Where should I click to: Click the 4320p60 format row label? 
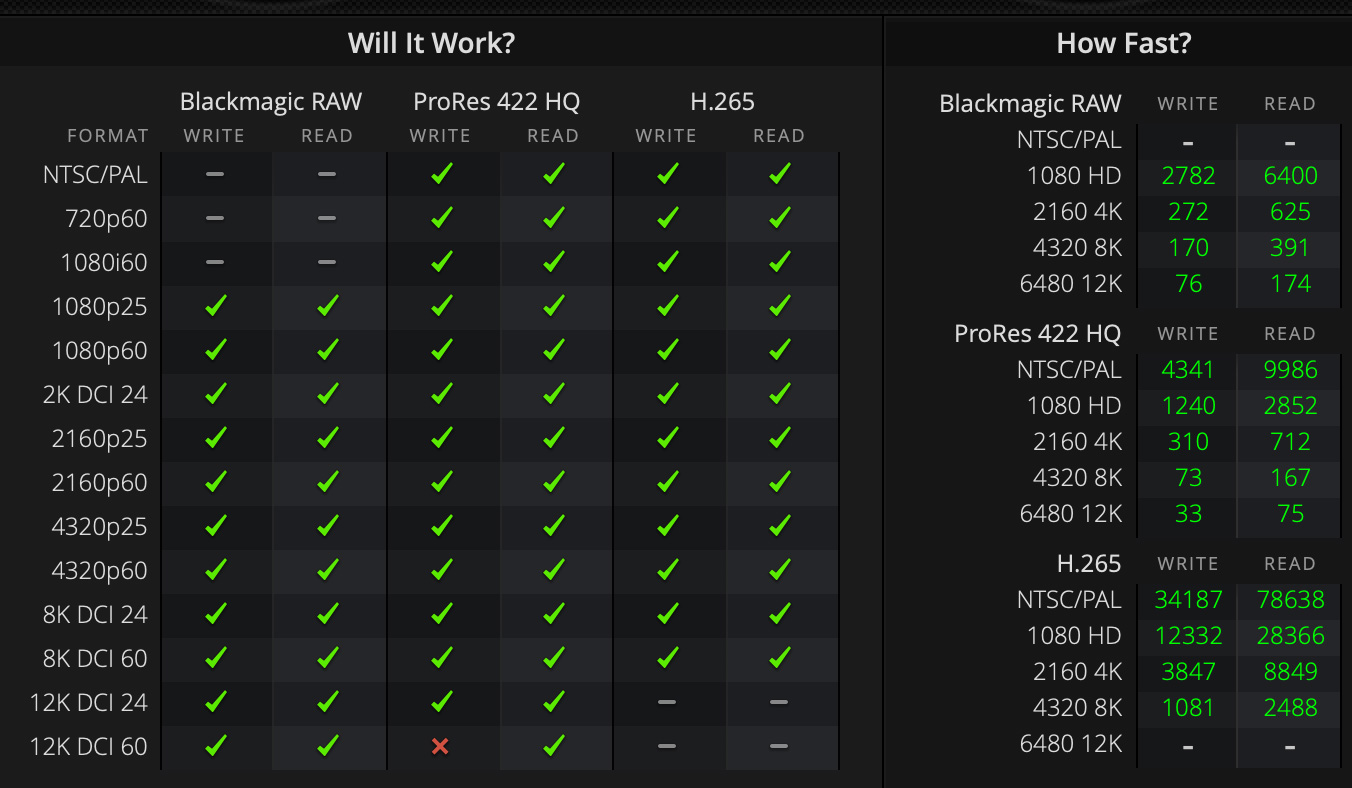pos(100,571)
